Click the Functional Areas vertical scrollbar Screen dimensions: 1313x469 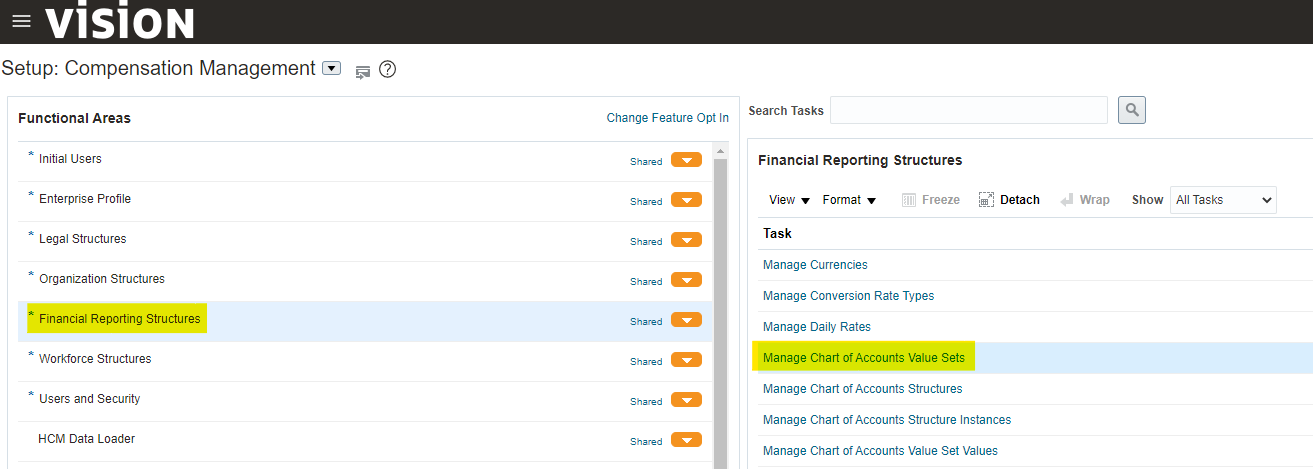(x=719, y=300)
